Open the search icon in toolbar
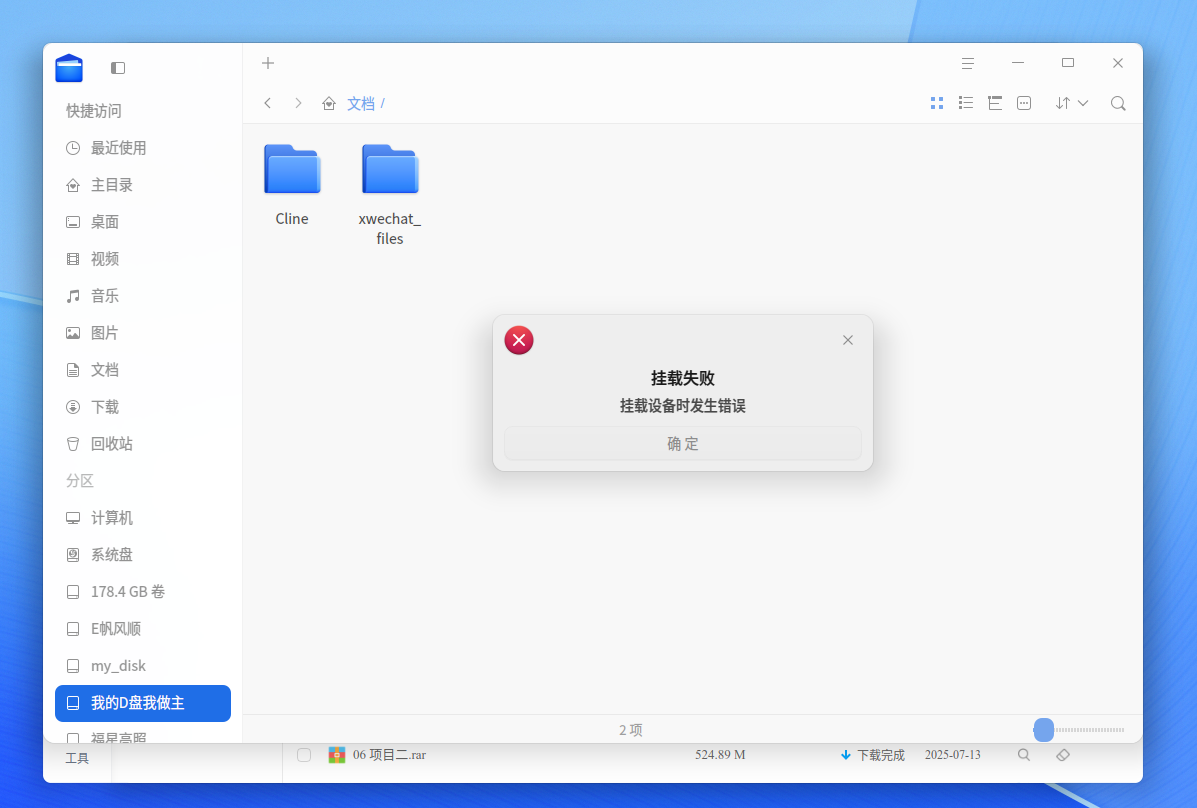This screenshot has width=1197, height=808. click(x=1118, y=103)
